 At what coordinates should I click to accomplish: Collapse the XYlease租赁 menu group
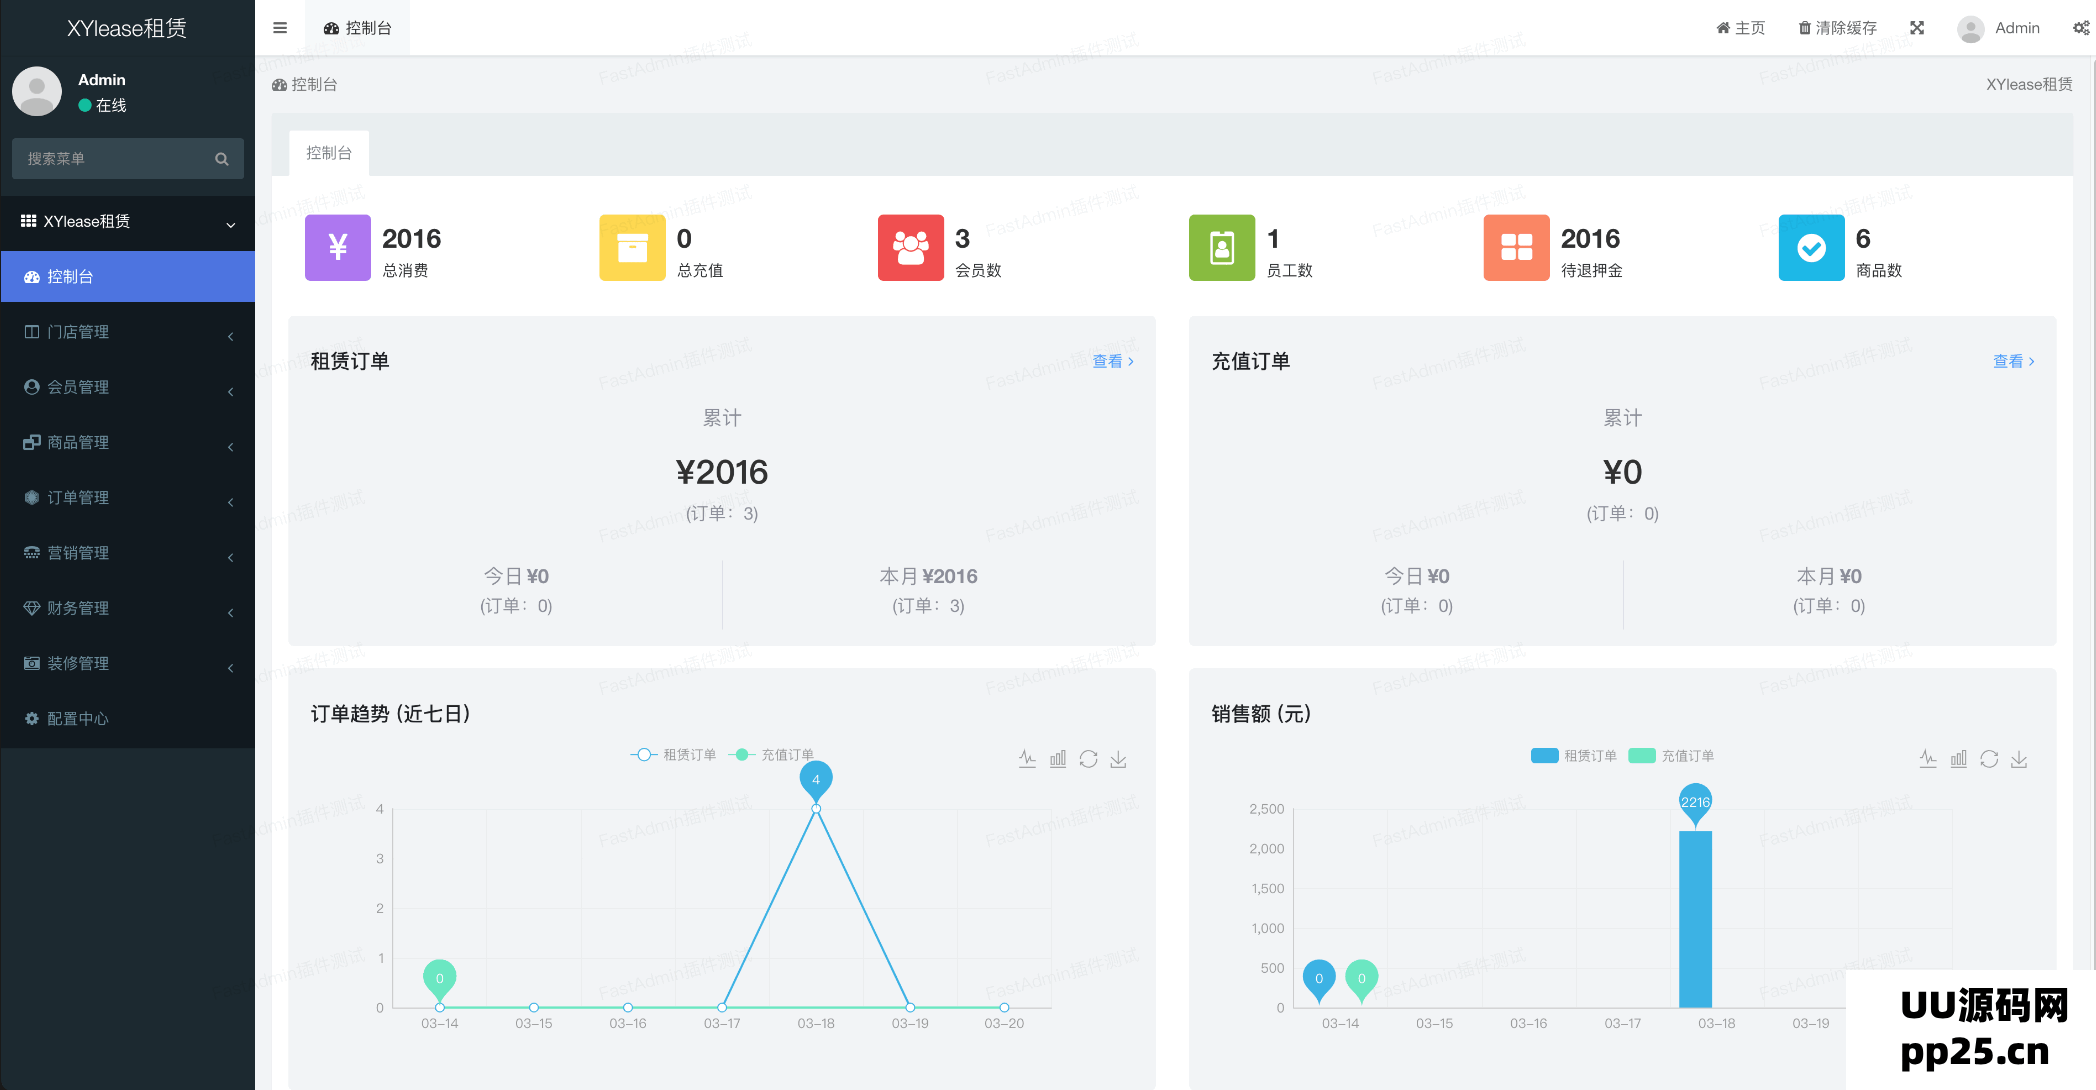point(127,222)
